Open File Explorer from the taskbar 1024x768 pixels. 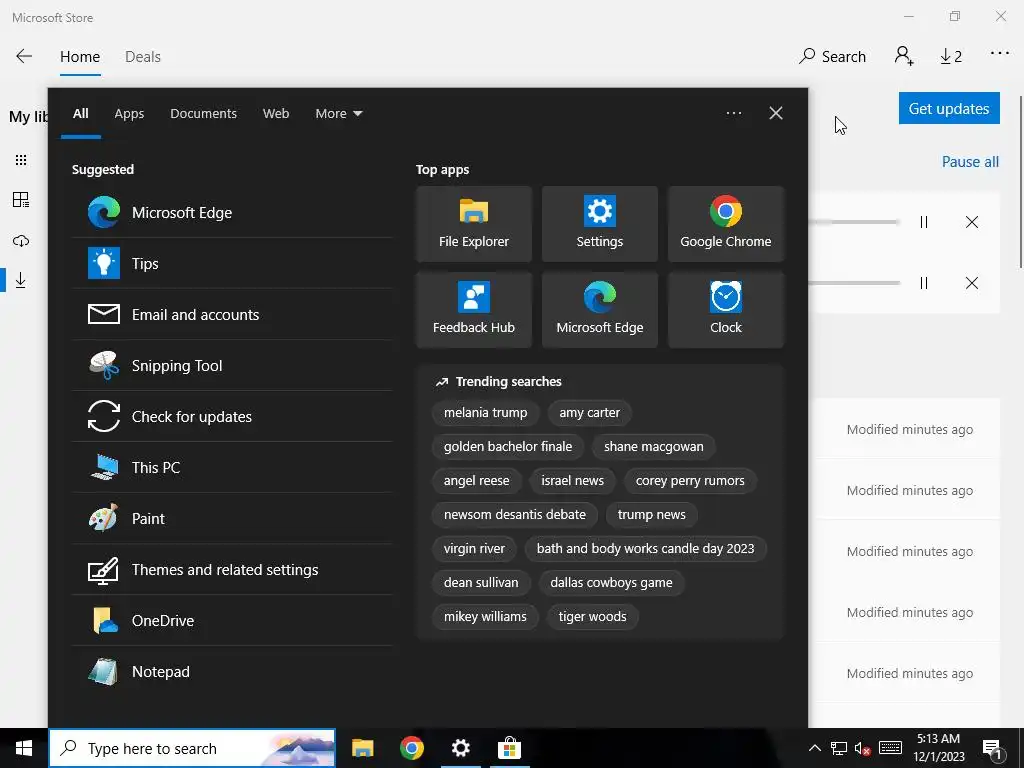pyautogui.click(x=362, y=748)
